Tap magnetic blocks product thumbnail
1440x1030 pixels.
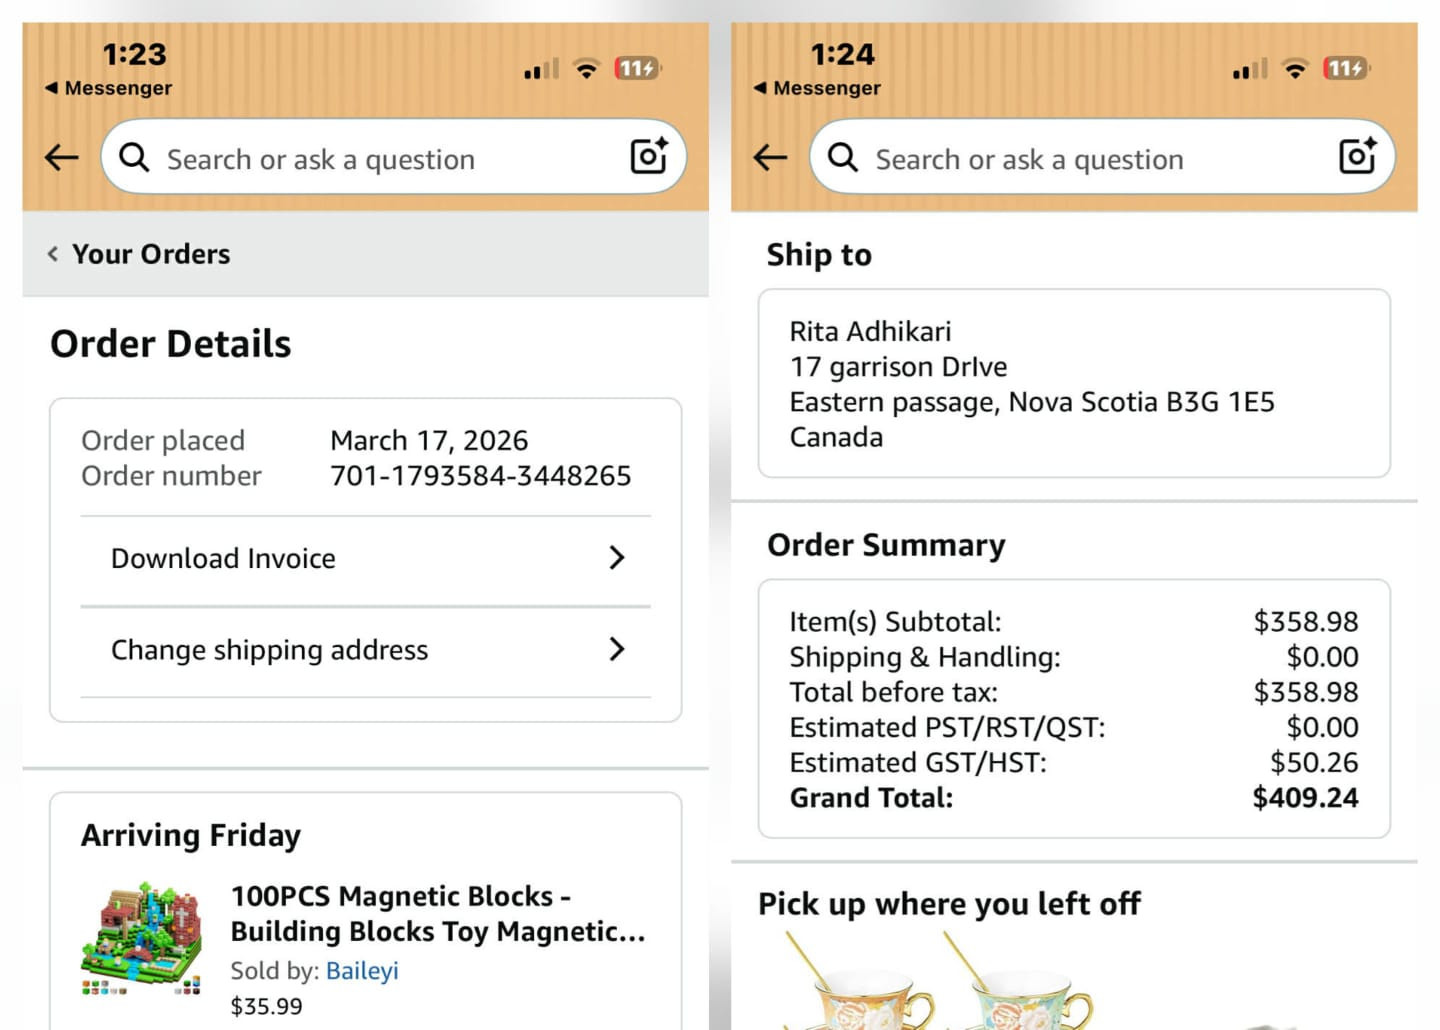tap(141, 939)
